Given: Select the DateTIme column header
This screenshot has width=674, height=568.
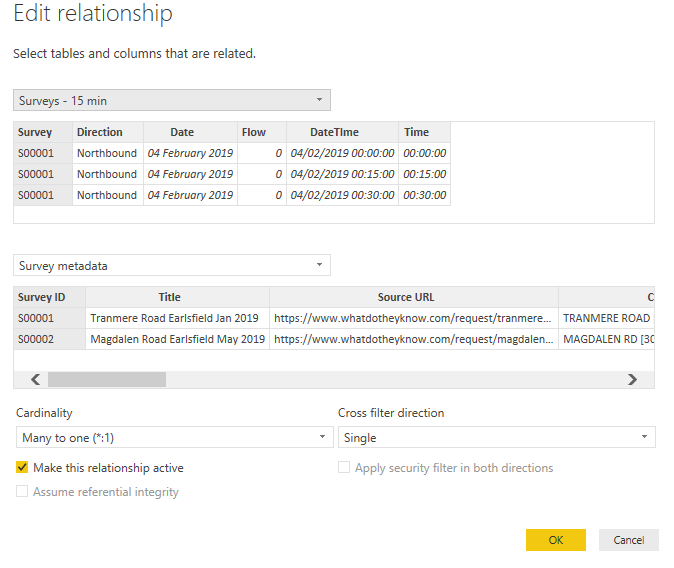Looking at the screenshot, I should tap(342, 132).
